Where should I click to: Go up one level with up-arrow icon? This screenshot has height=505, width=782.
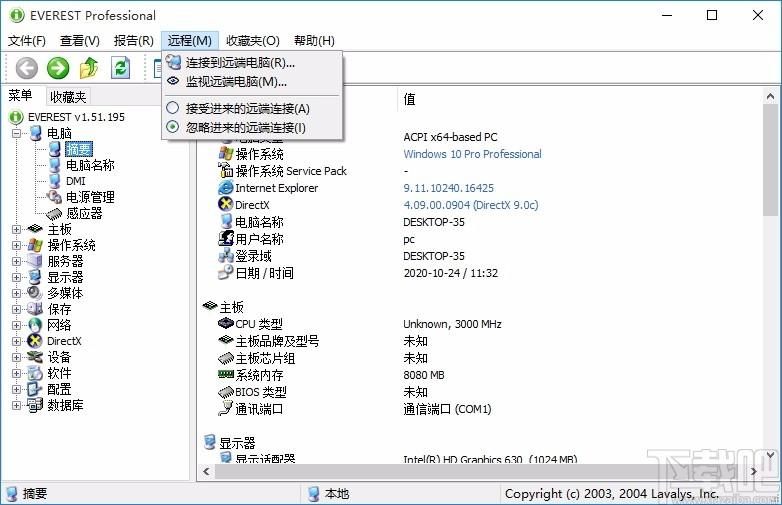pyautogui.click(x=89, y=68)
